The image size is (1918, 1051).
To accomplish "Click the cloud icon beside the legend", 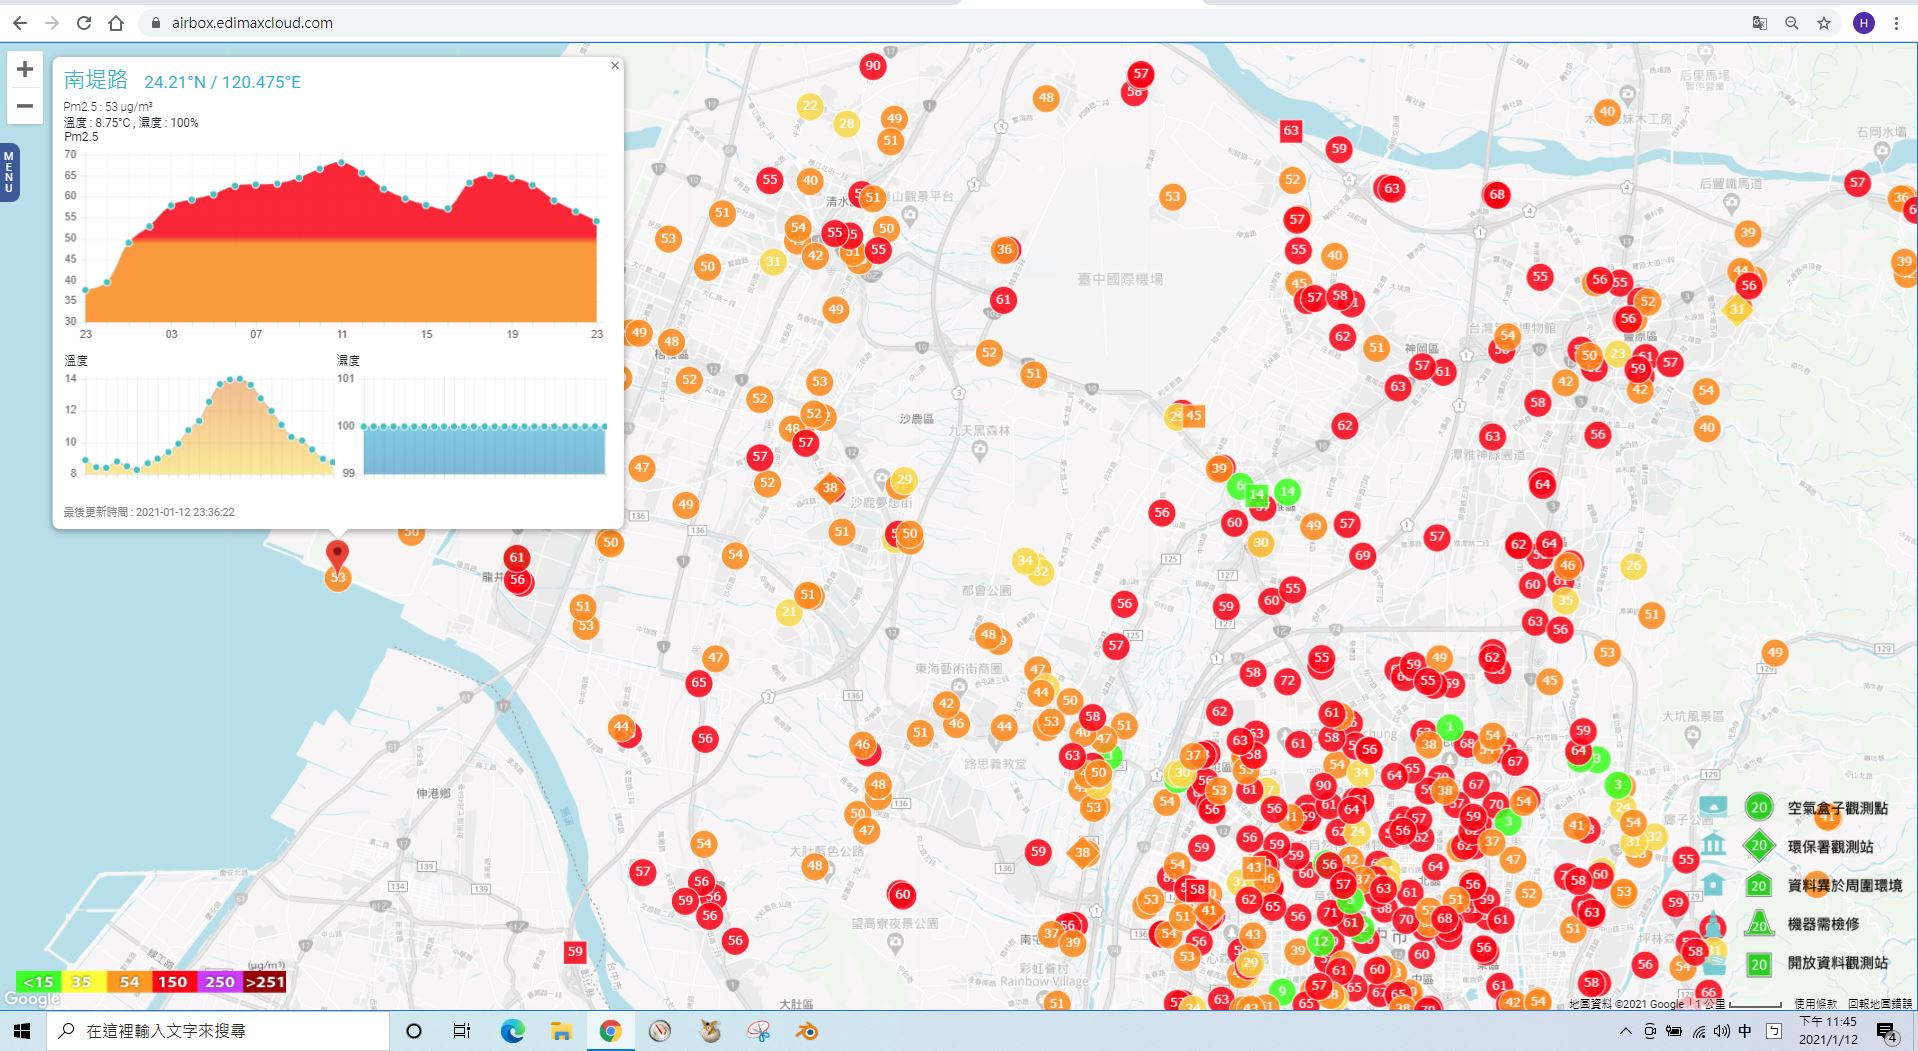I will tap(1713, 805).
